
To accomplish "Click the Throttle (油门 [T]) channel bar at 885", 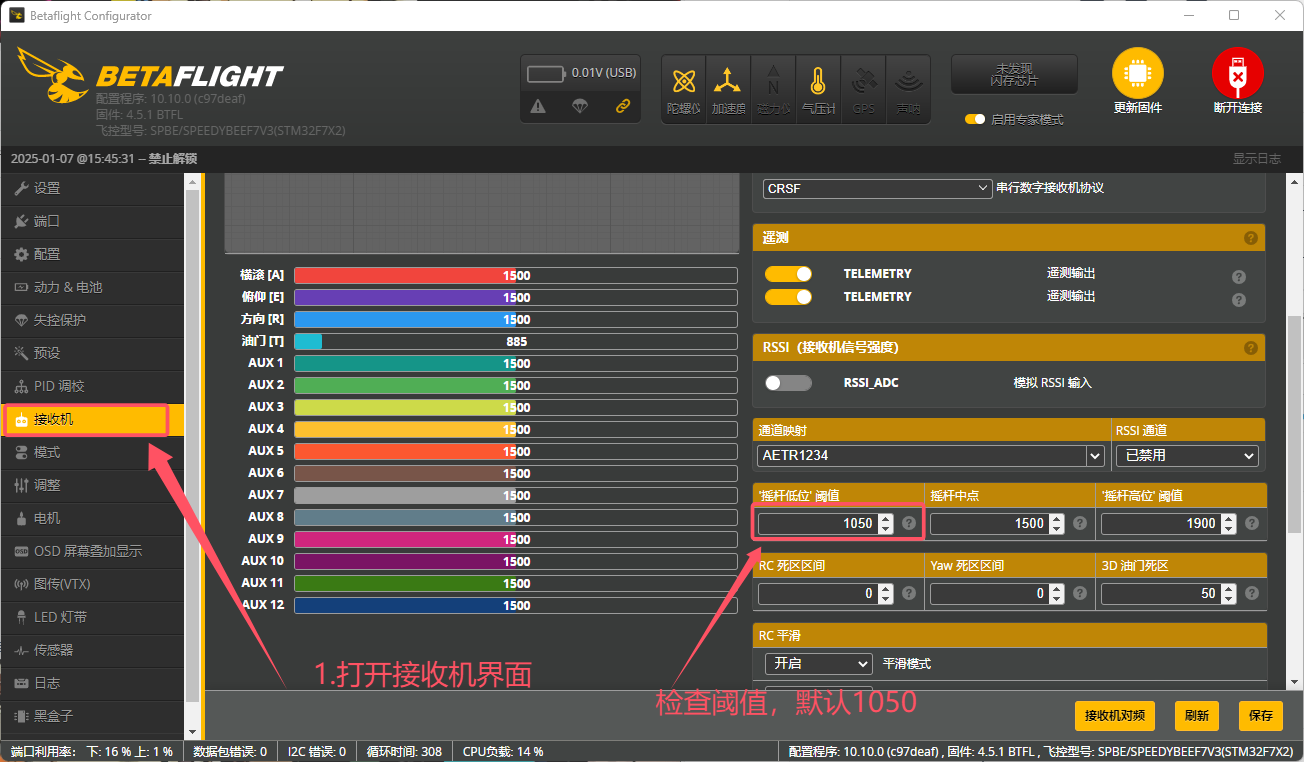I will 516,341.
